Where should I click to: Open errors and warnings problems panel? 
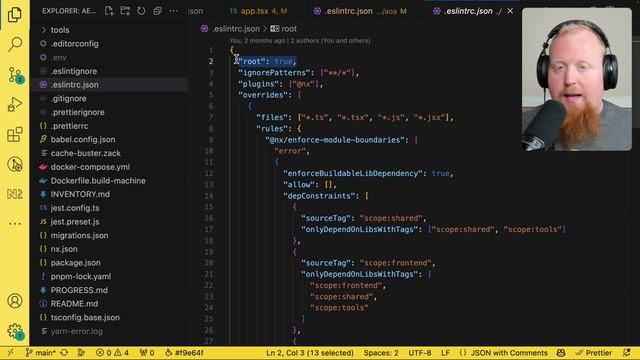pyautogui.click(x=112, y=353)
